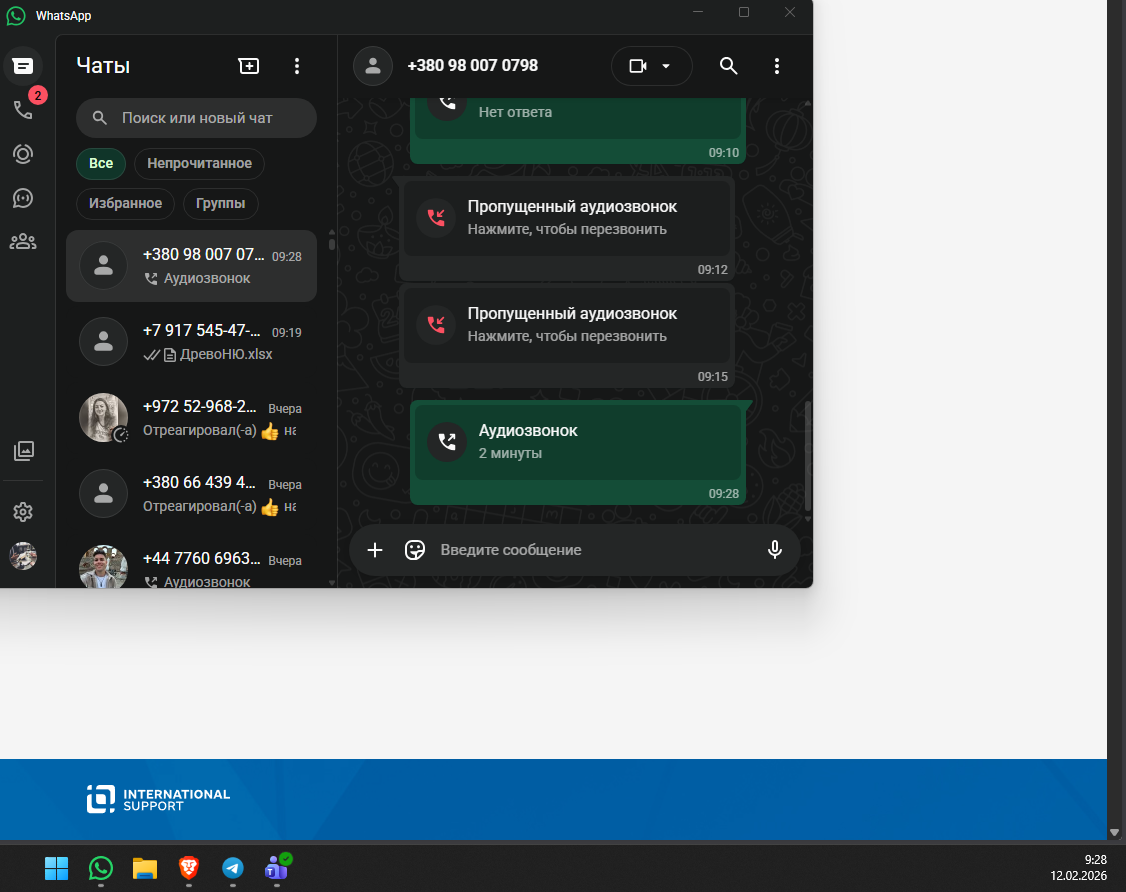Select the 'Избранное' filter chip

125,203
